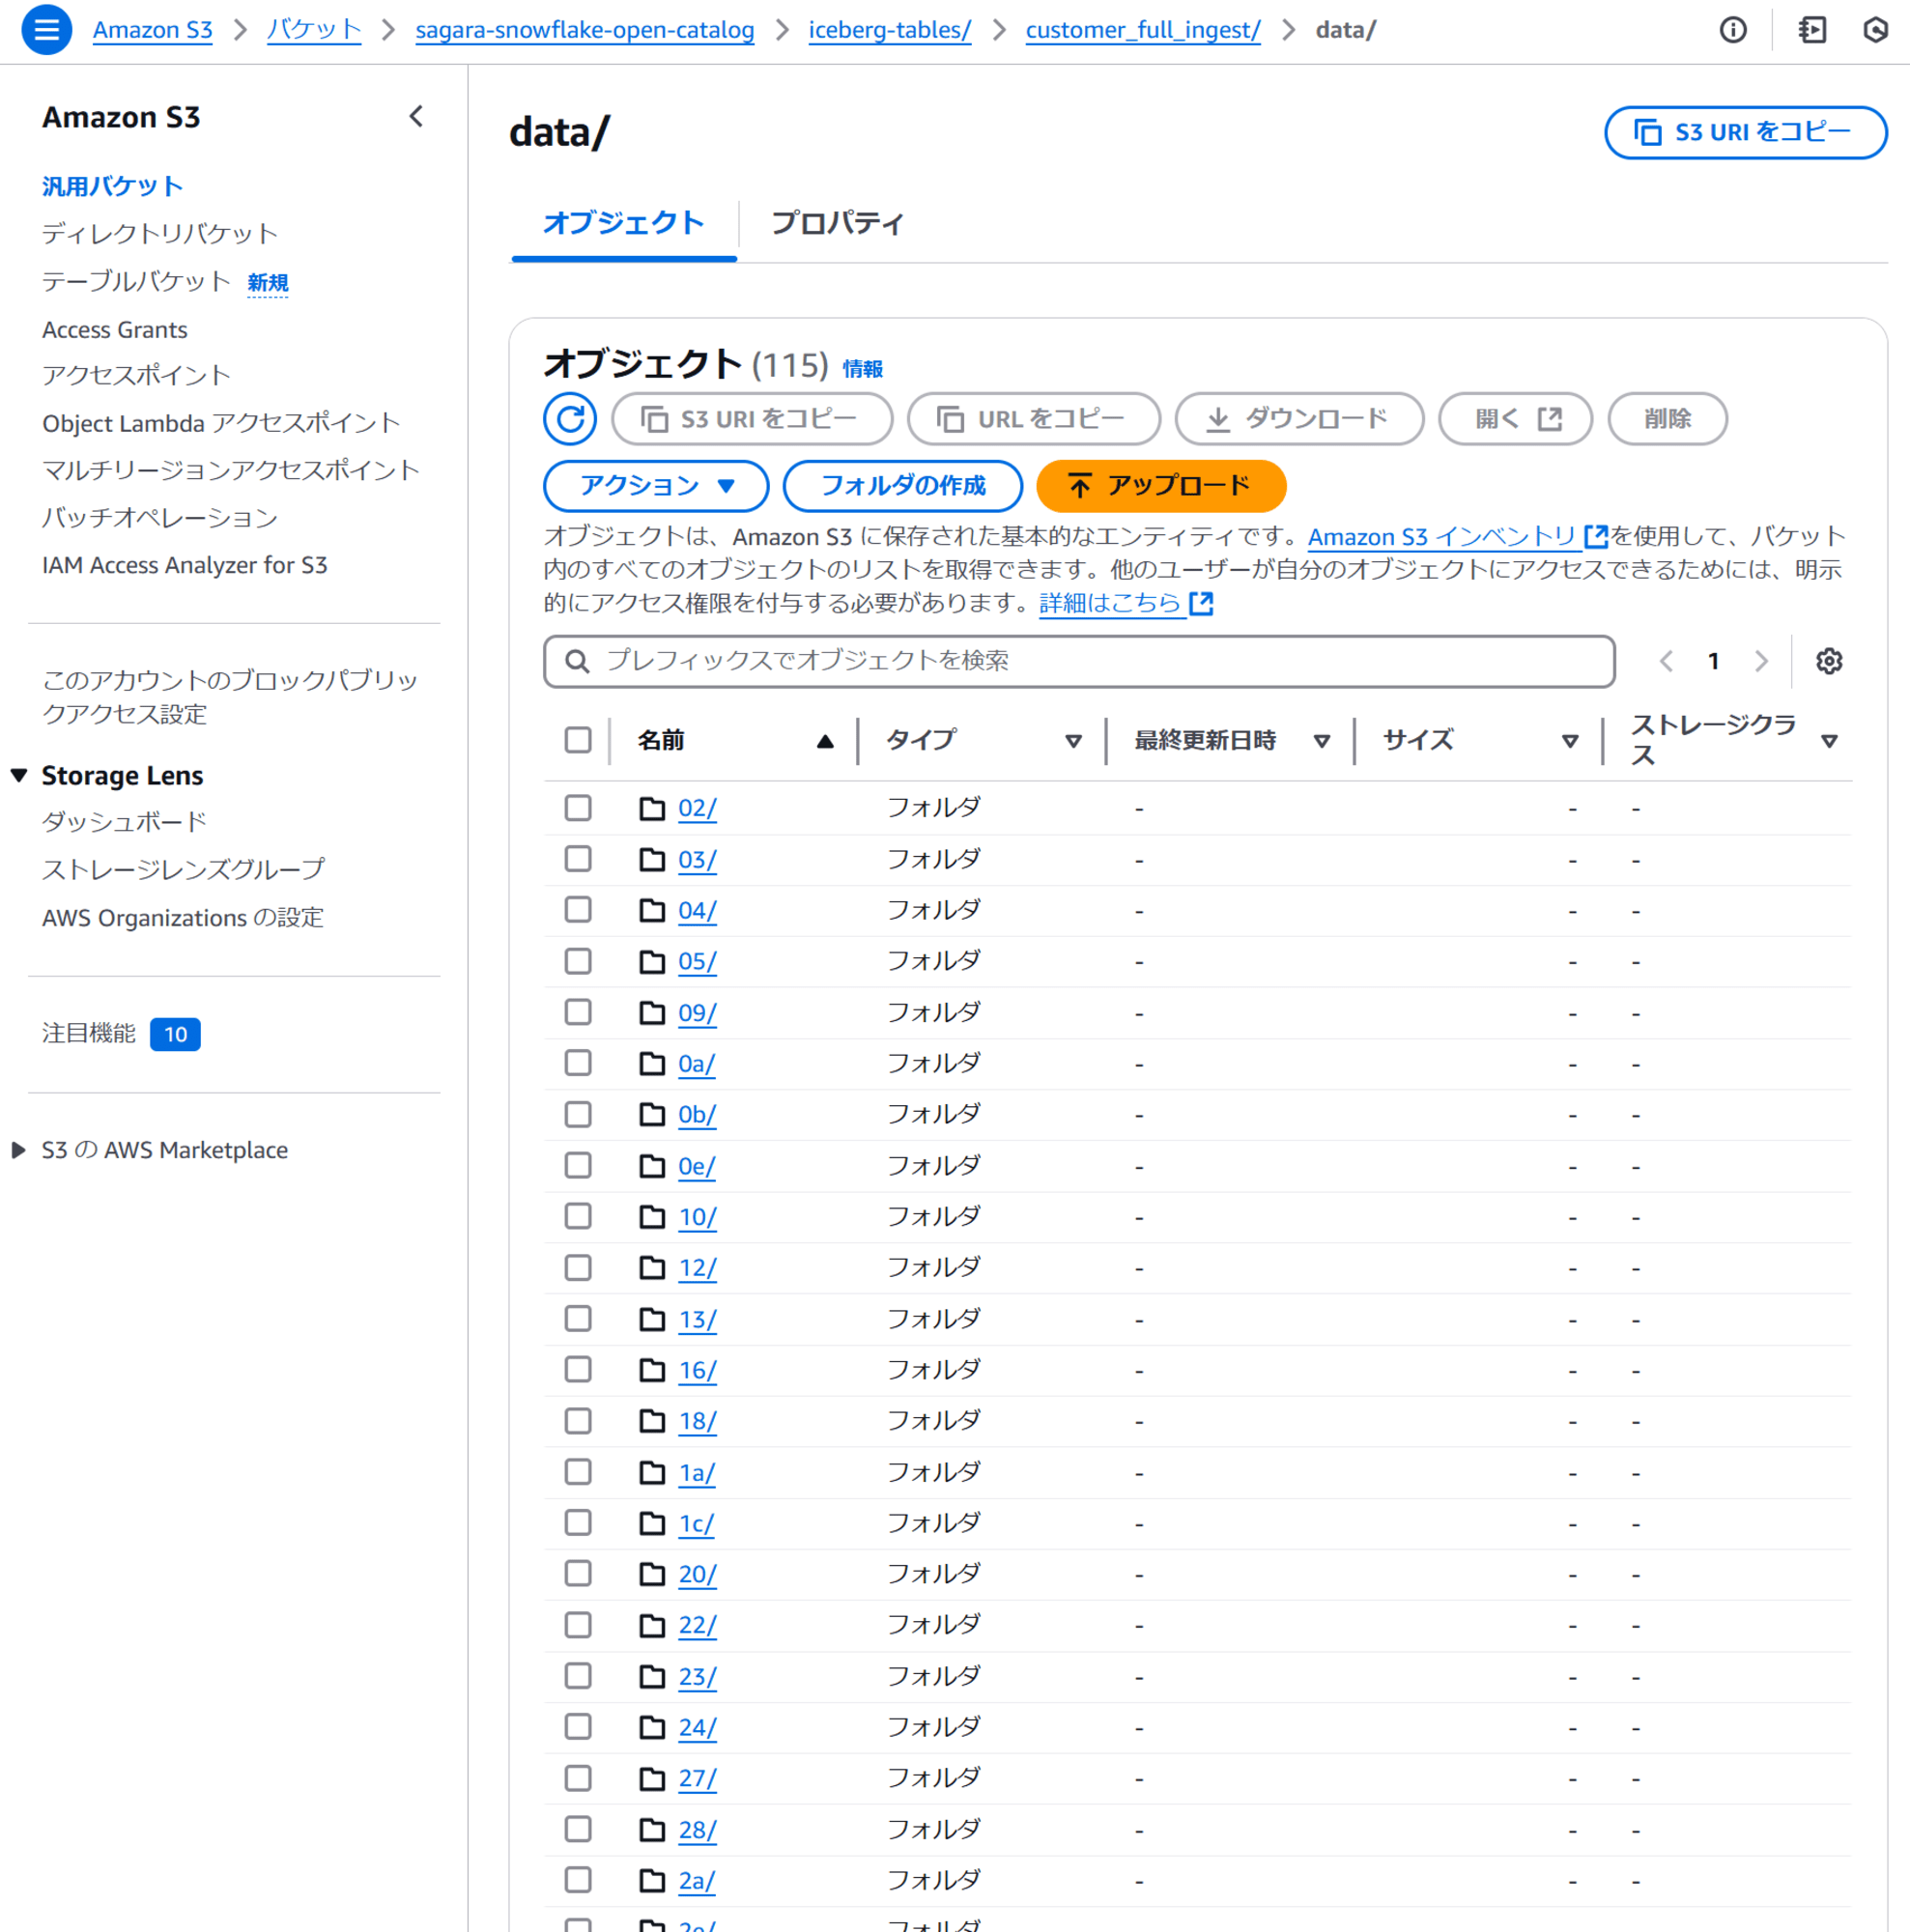
Task: Open folder link 28/
Action: (x=697, y=1831)
